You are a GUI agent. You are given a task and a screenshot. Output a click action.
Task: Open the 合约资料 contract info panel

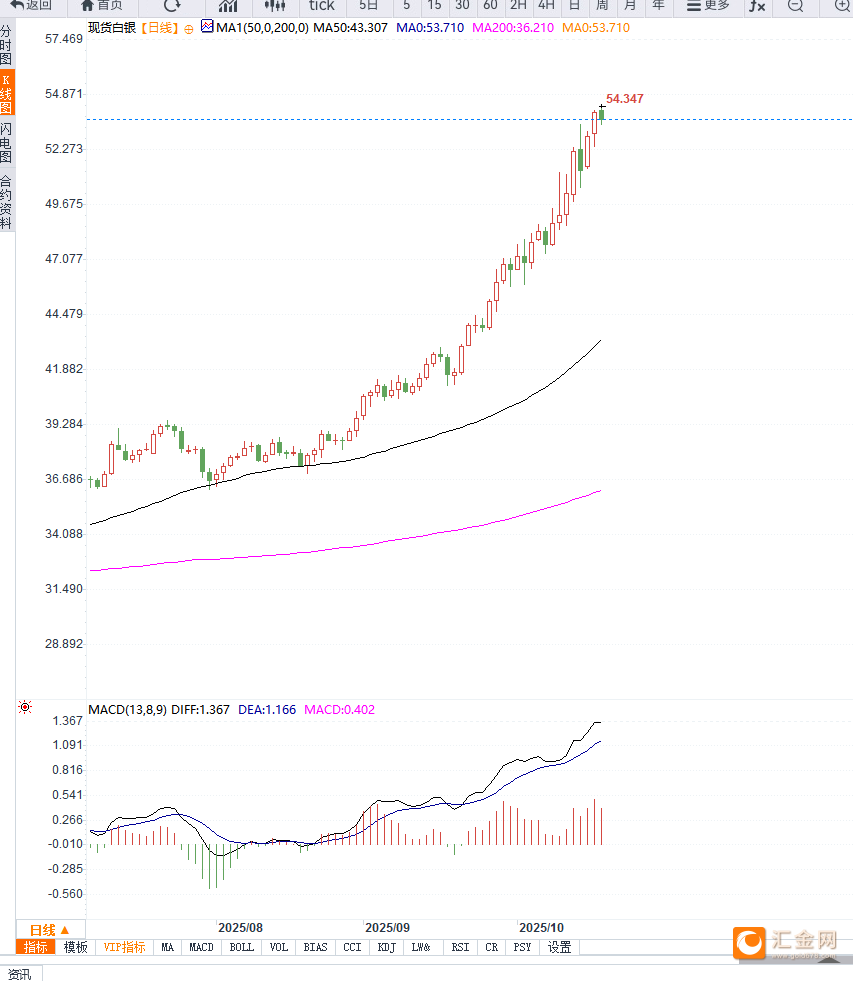pos(6,201)
